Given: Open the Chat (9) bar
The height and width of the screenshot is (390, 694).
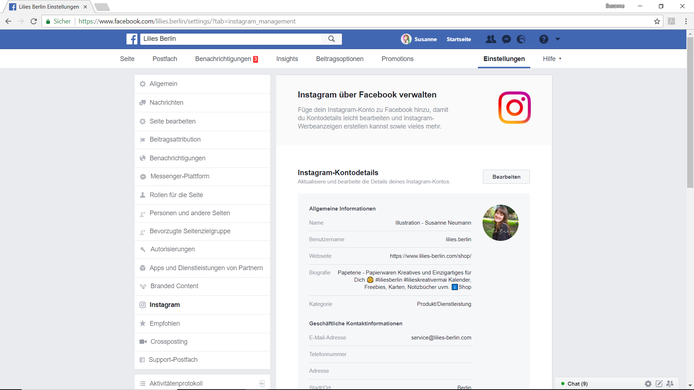Looking at the screenshot, I should [x=578, y=384].
